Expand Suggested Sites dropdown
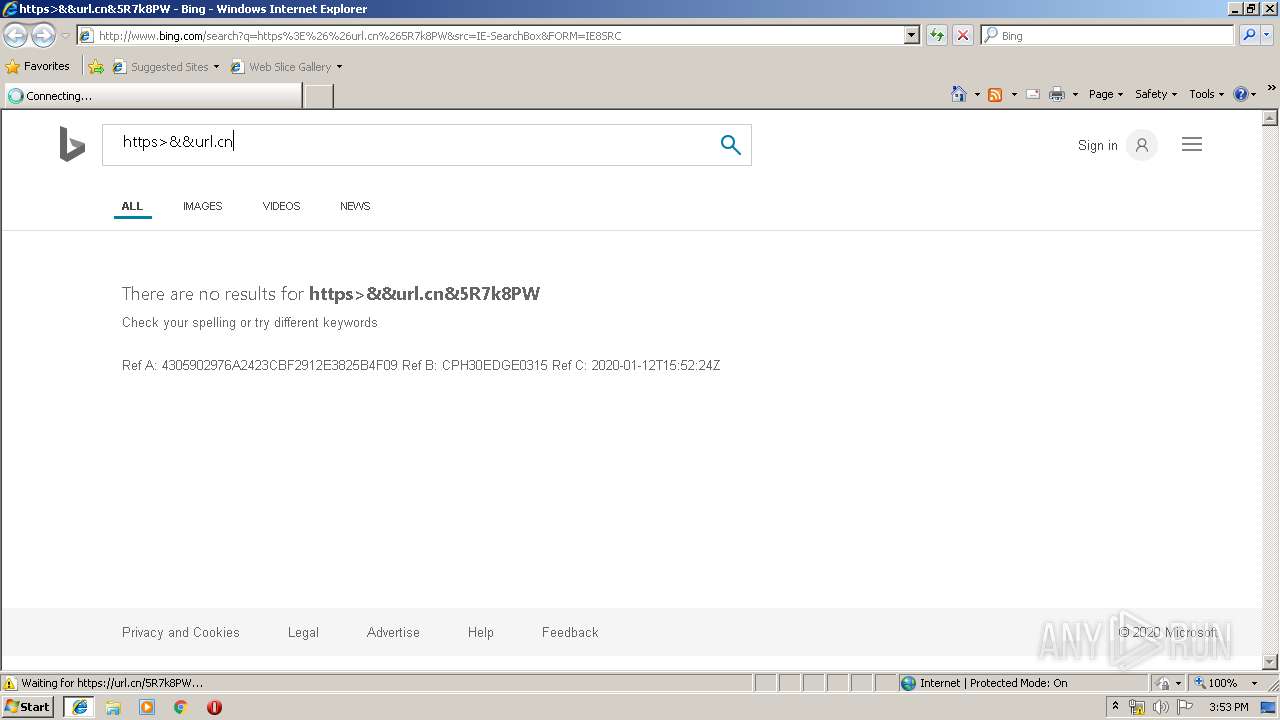1280x720 pixels. tap(216, 67)
